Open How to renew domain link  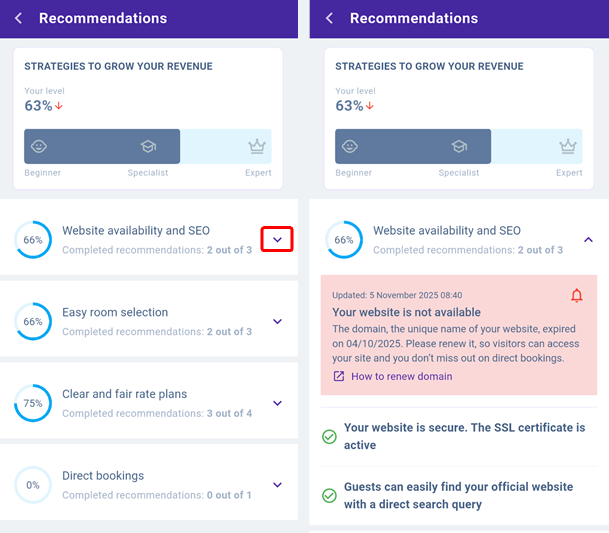(x=401, y=377)
